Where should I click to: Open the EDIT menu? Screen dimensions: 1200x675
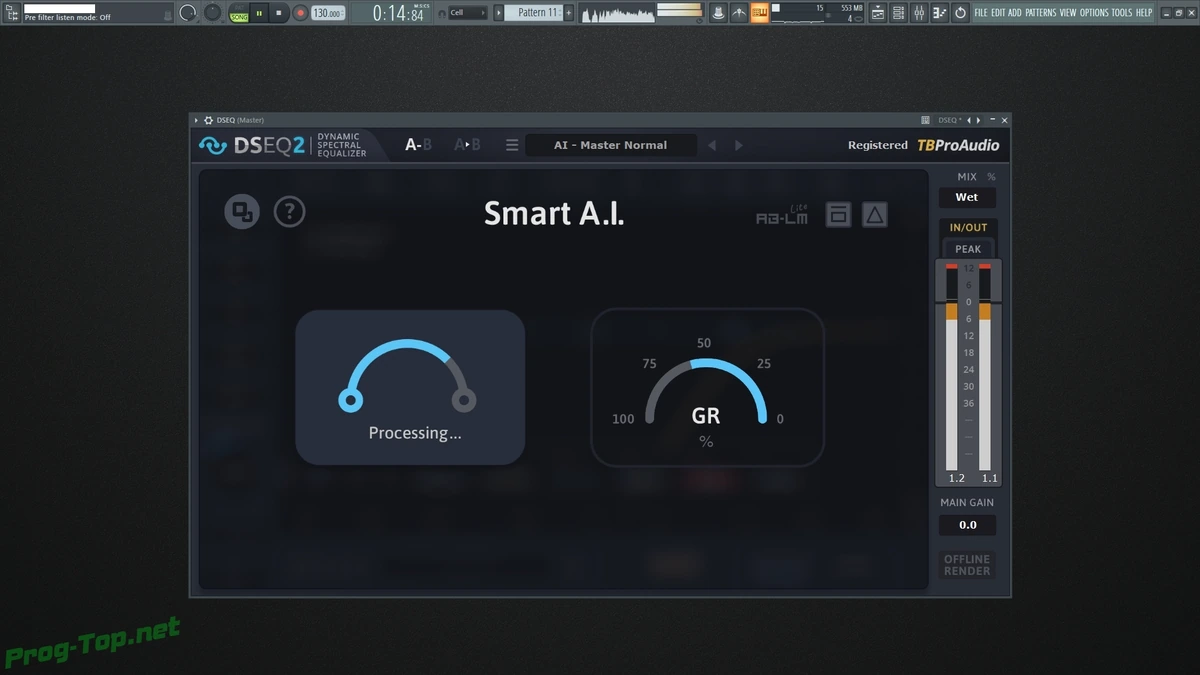pyautogui.click(x=998, y=13)
